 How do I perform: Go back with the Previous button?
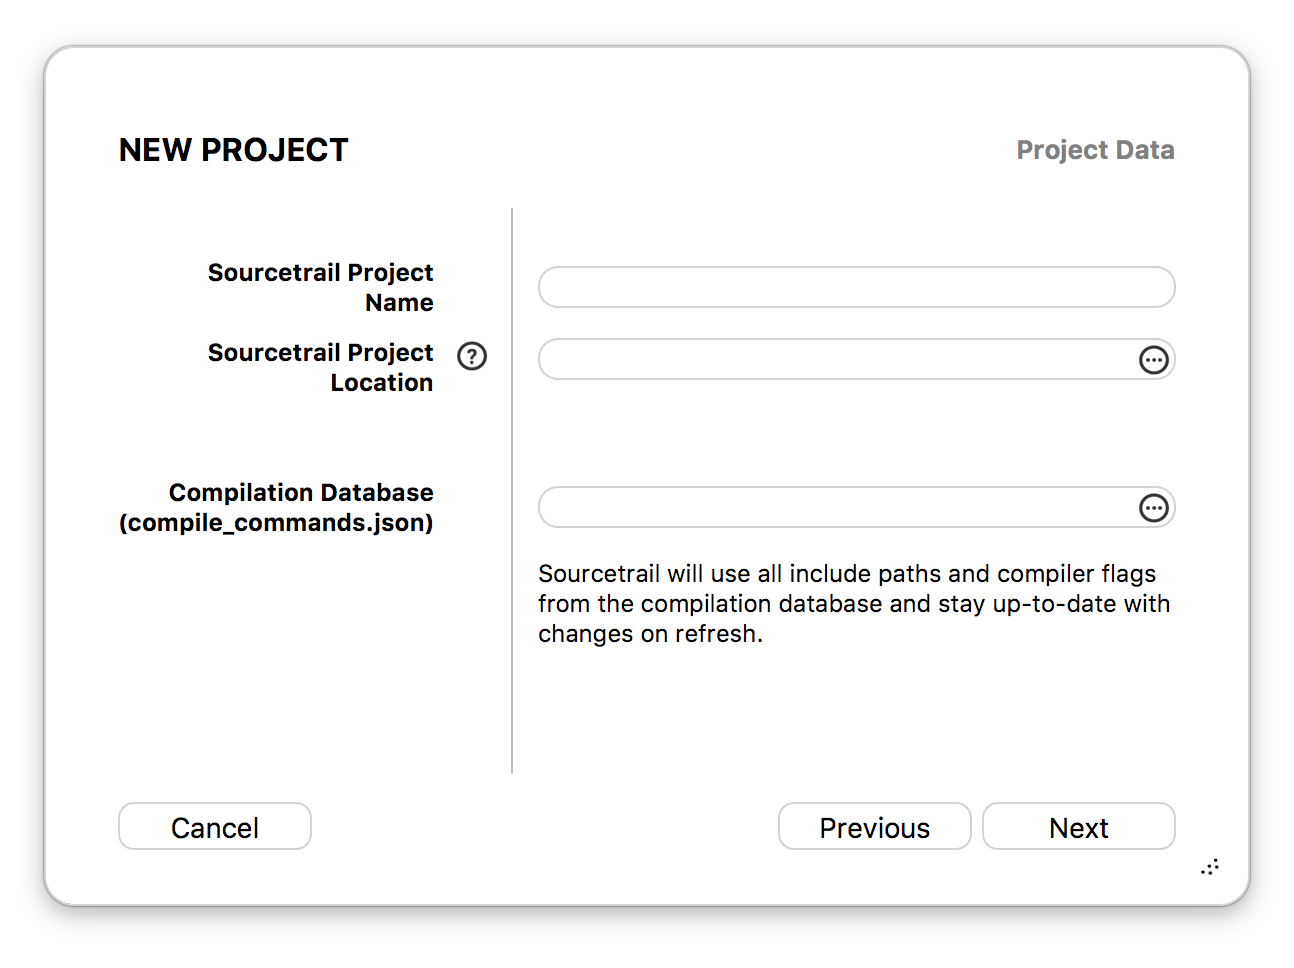point(875,826)
